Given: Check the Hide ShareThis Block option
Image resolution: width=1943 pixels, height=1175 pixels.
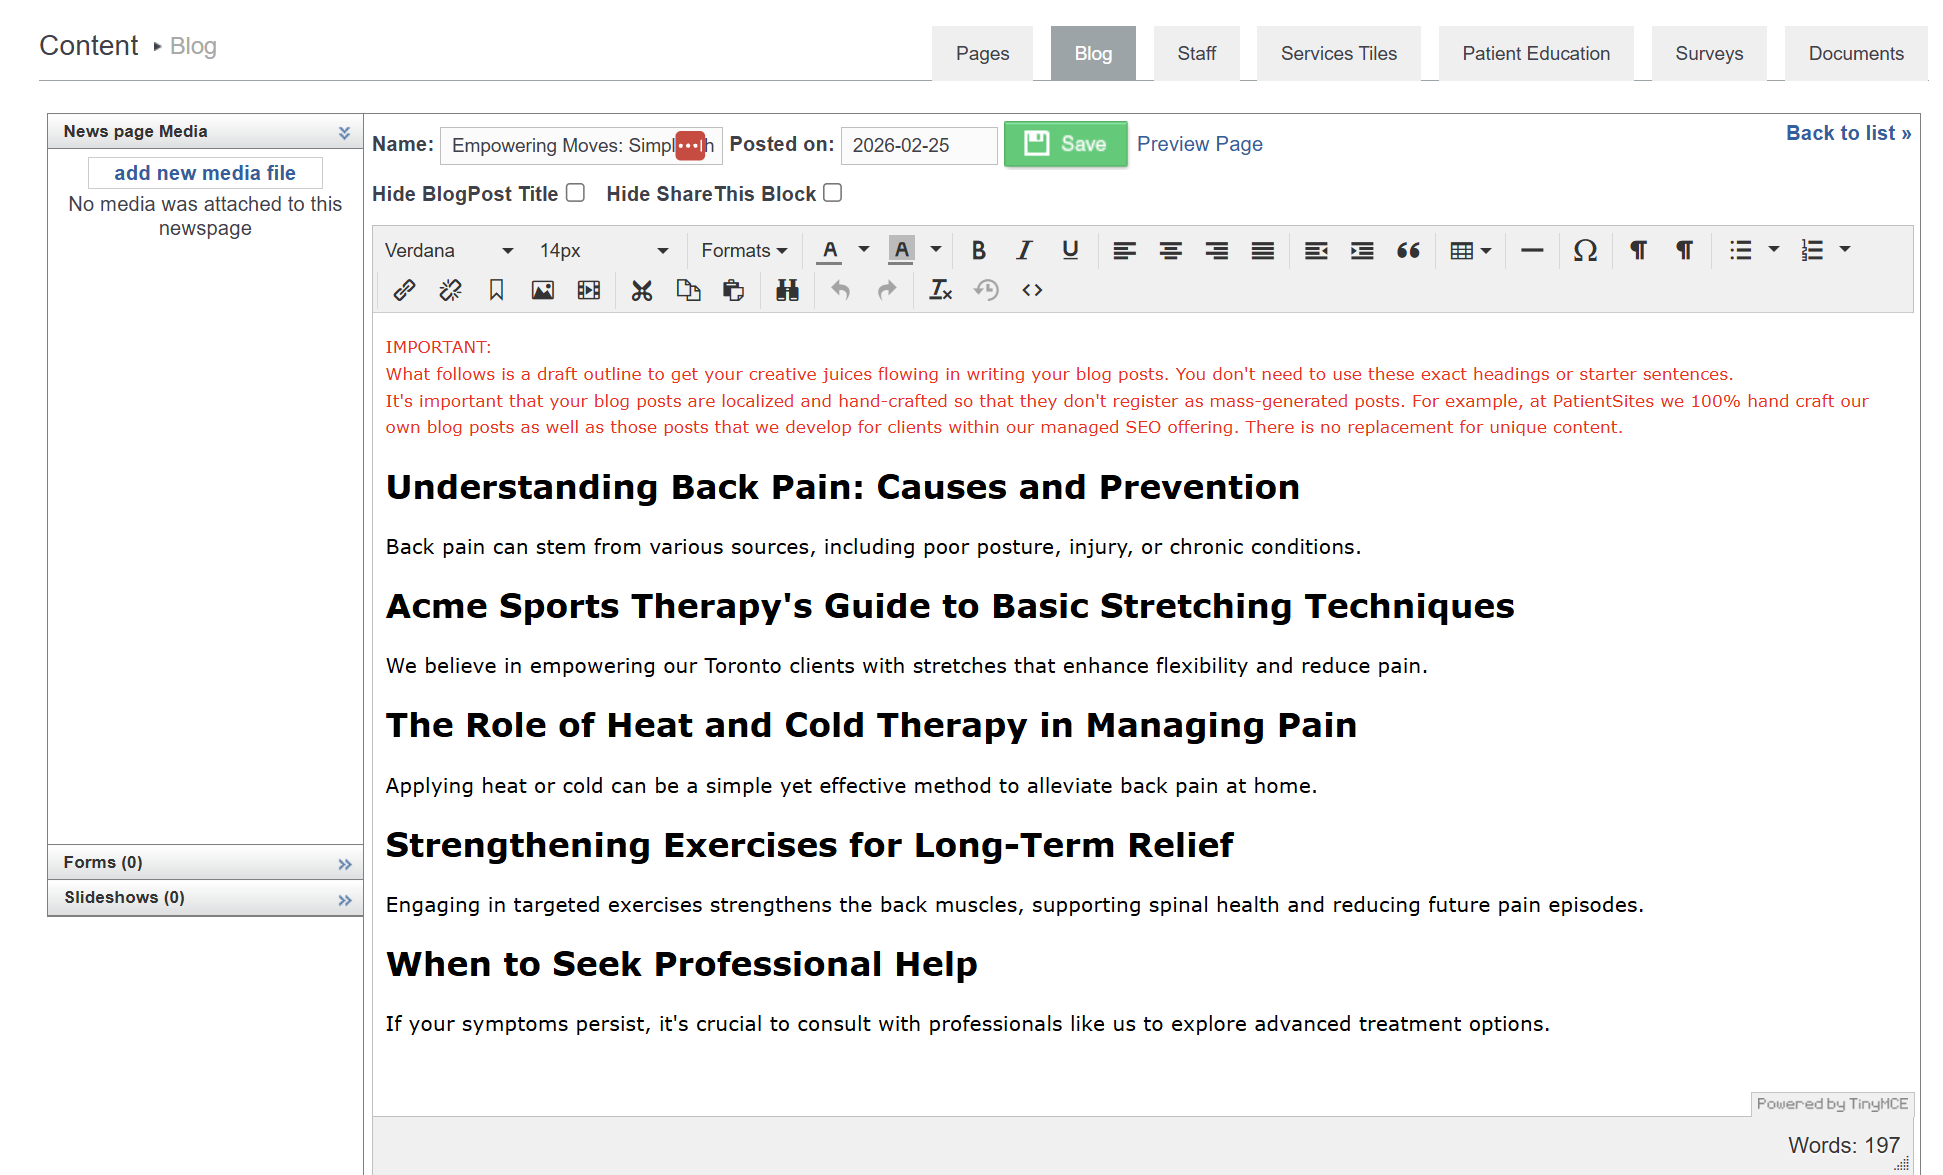Looking at the screenshot, I should [832, 193].
